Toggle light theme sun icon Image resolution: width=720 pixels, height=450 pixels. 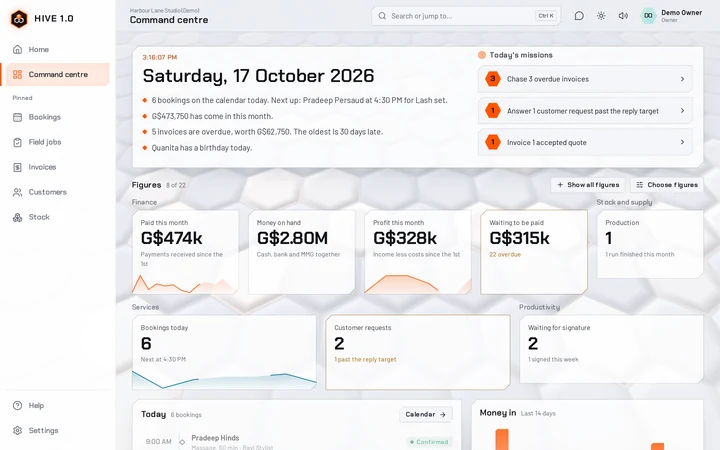[601, 16]
